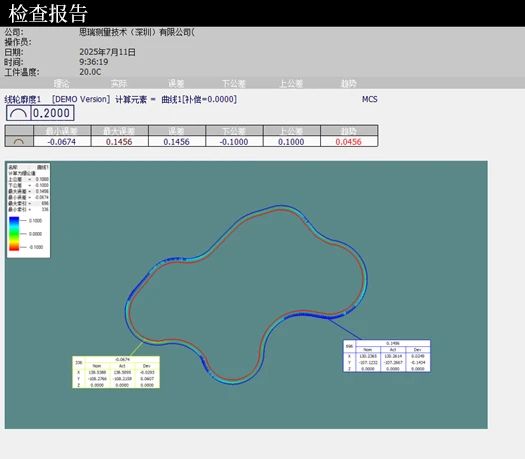Click the date value 2025年7月11日
Screen dimensions: 525x459
[107, 52]
